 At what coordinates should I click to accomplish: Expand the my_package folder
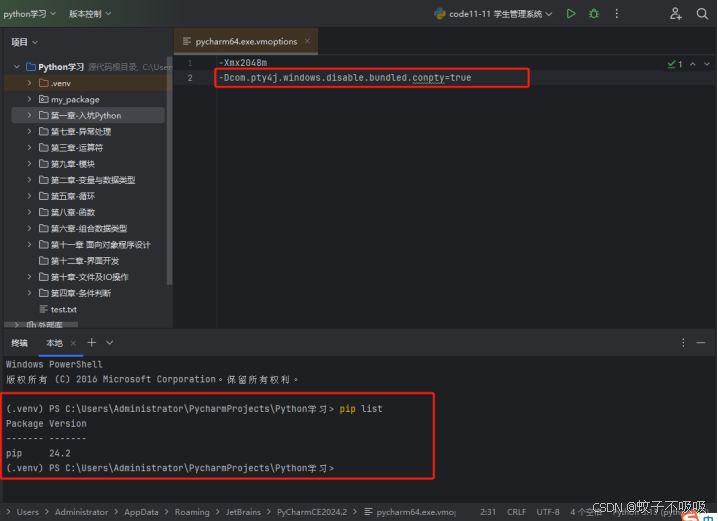(x=30, y=100)
